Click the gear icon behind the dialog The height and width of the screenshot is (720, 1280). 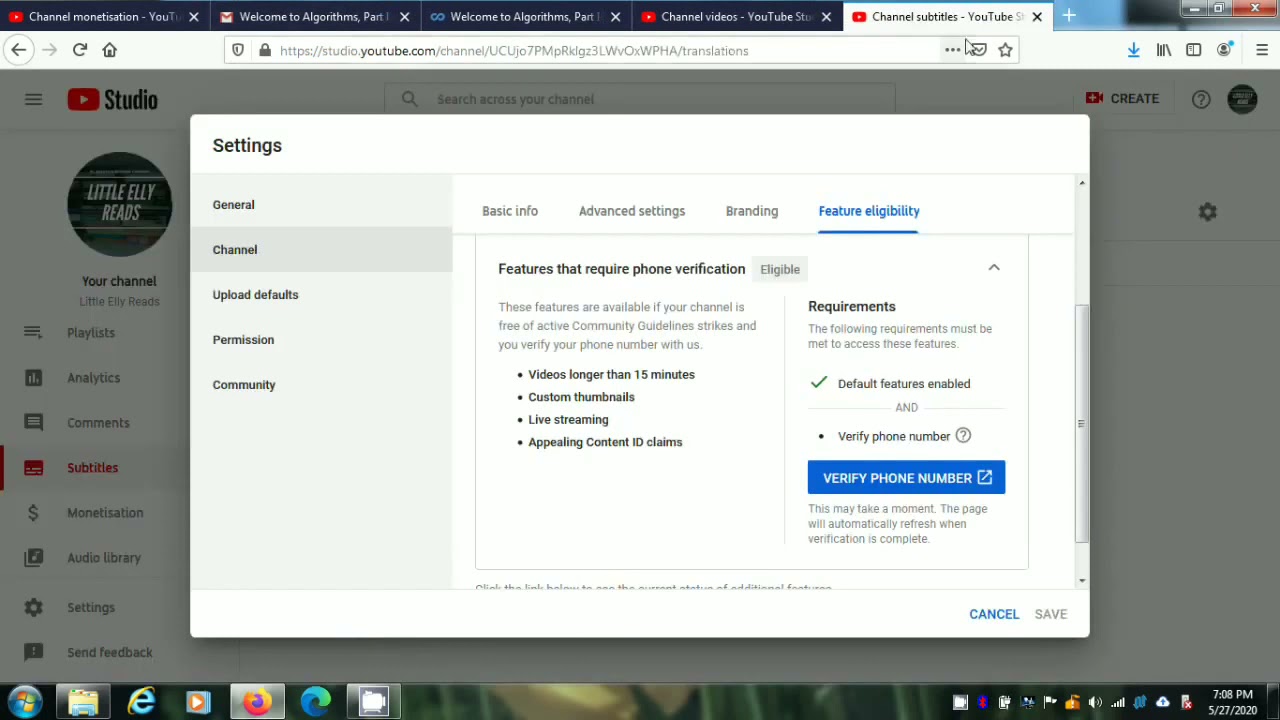(x=1207, y=212)
